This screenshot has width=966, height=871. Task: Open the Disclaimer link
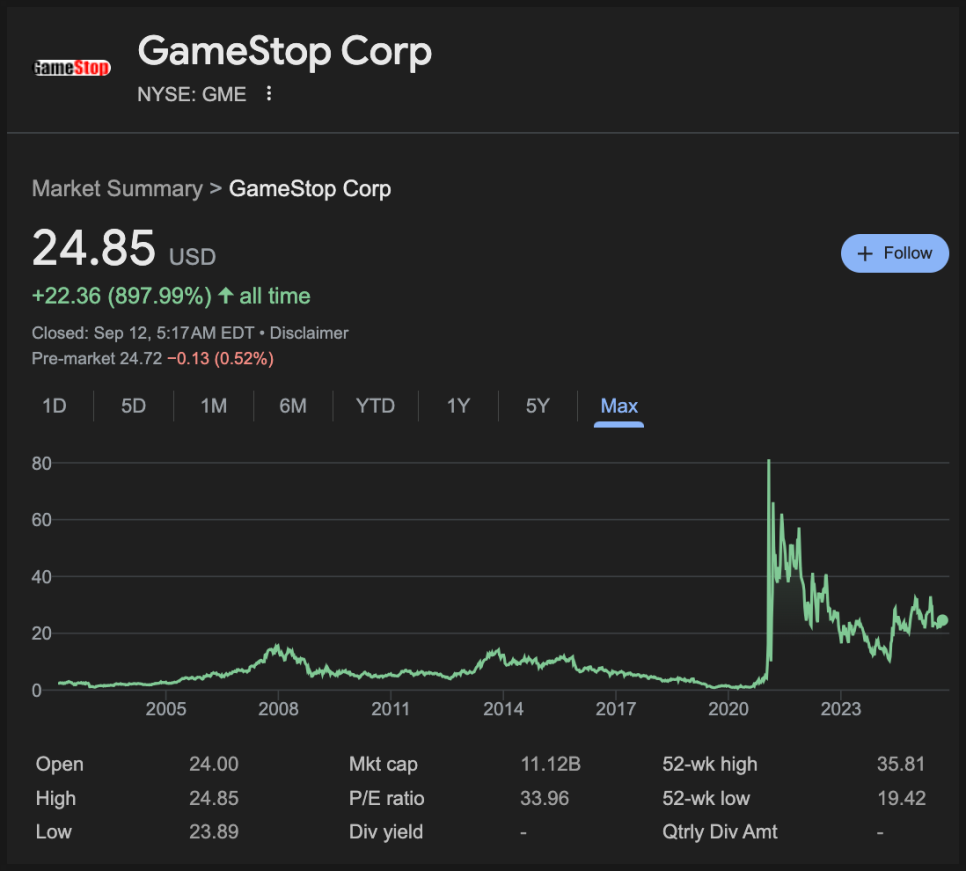309,333
